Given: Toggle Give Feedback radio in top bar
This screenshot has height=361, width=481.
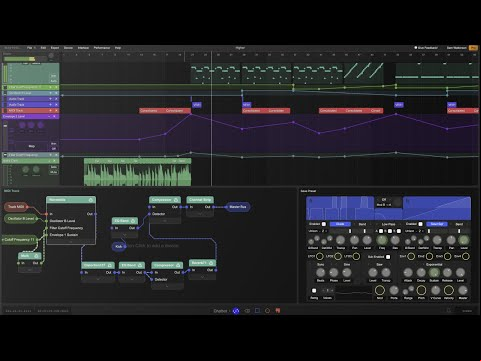Looking at the screenshot, I should (x=416, y=48).
